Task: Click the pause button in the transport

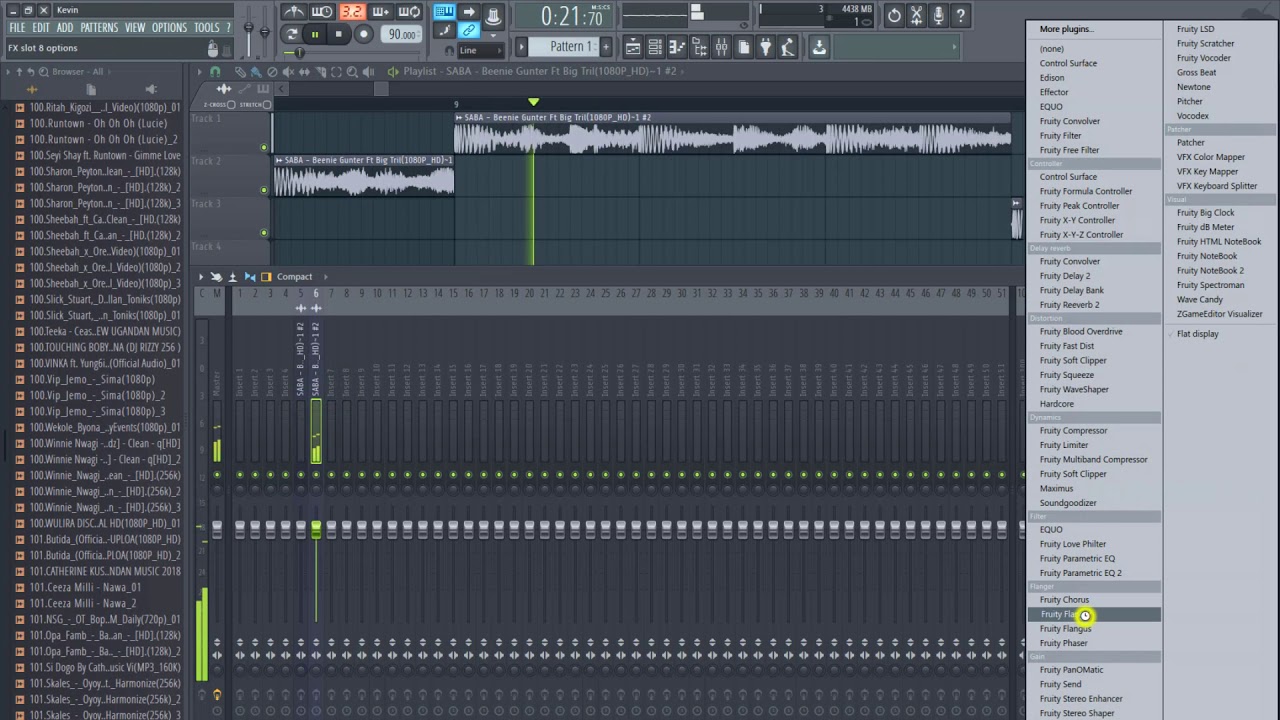Action: [x=315, y=34]
